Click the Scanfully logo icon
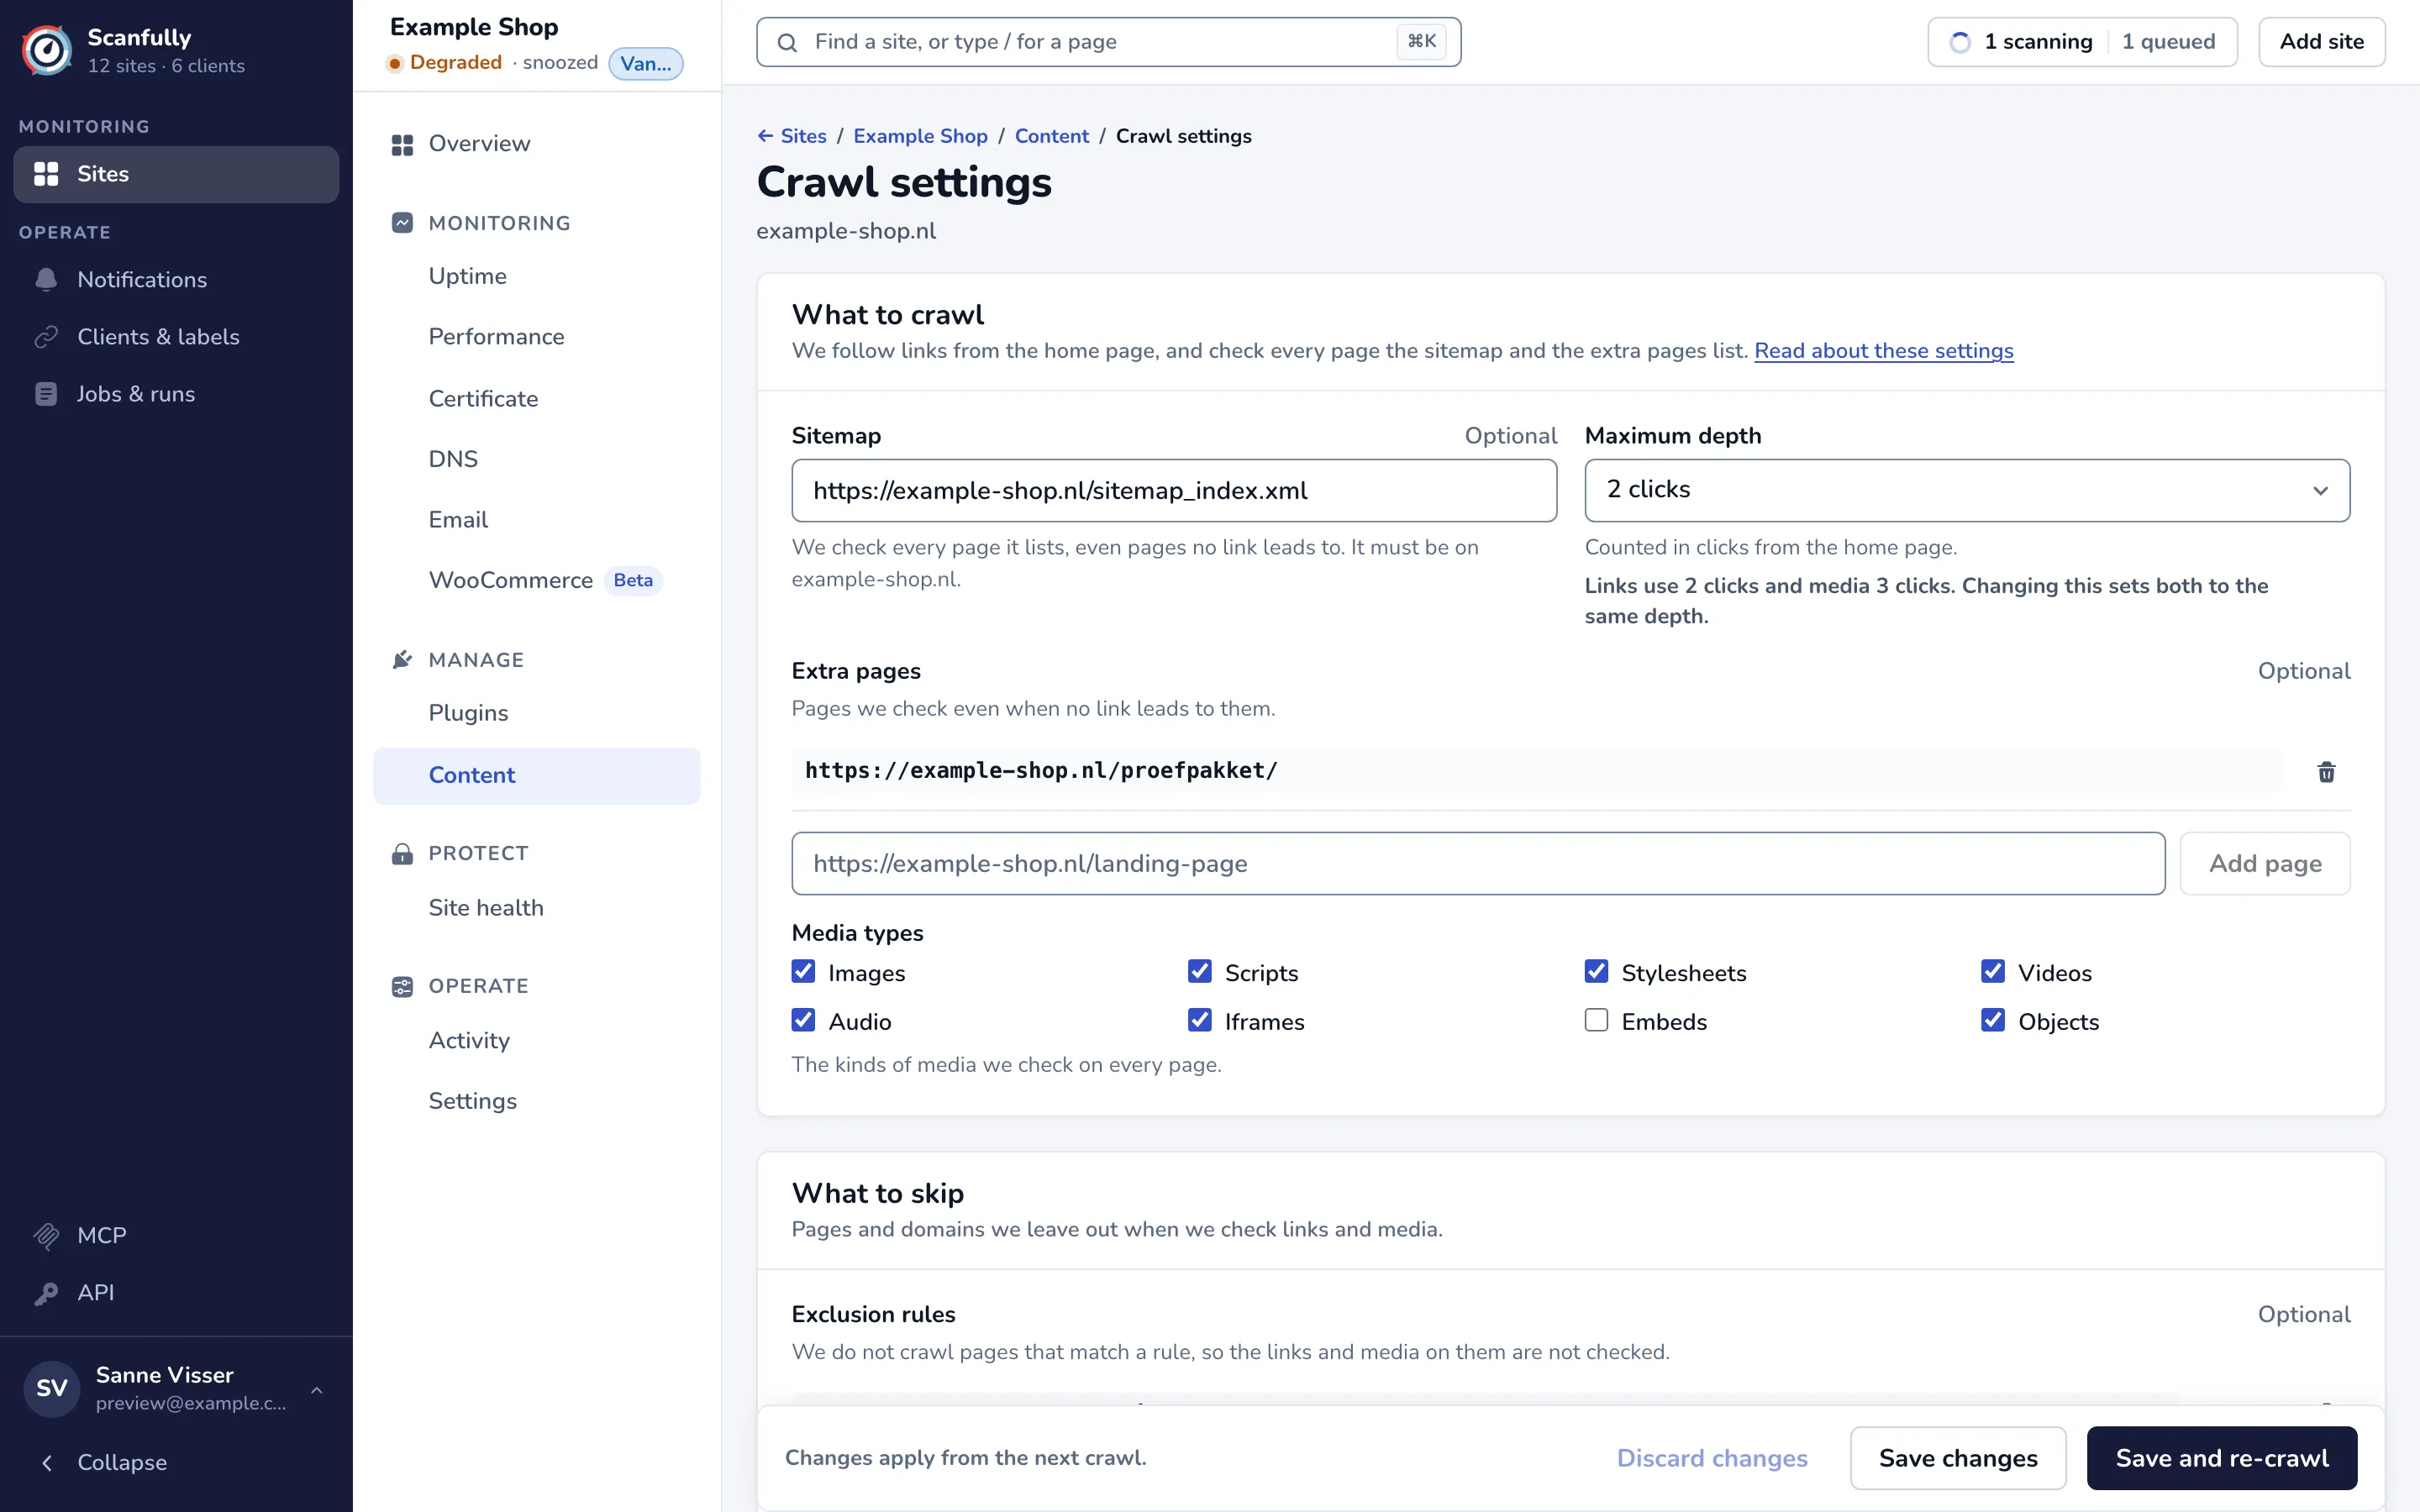Image resolution: width=2420 pixels, height=1512 pixels. [x=47, y=50]
